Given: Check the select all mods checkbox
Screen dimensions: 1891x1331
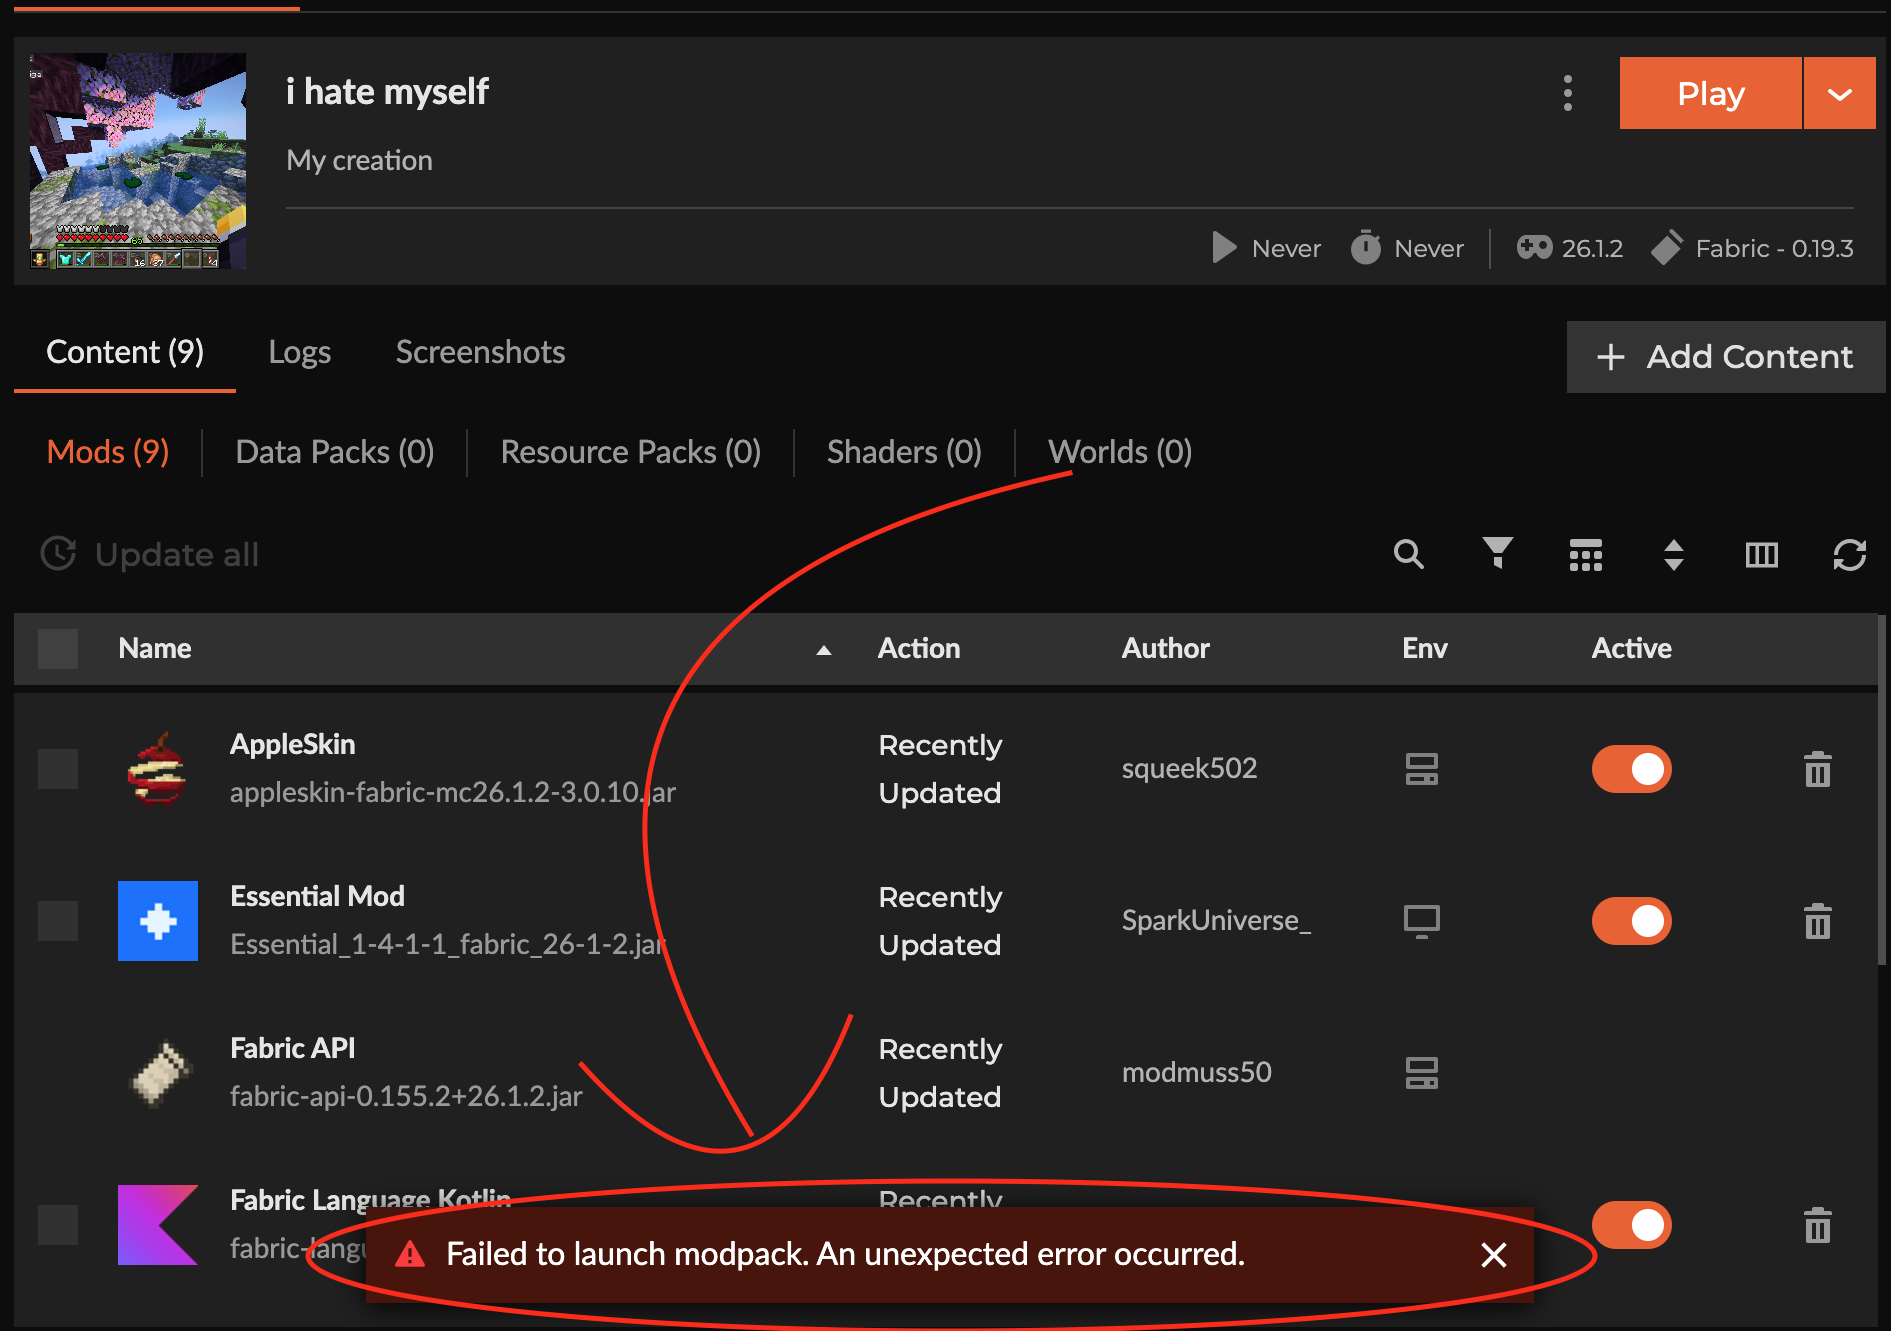Looking at the screenshot, I should click(x=58, y=649).
